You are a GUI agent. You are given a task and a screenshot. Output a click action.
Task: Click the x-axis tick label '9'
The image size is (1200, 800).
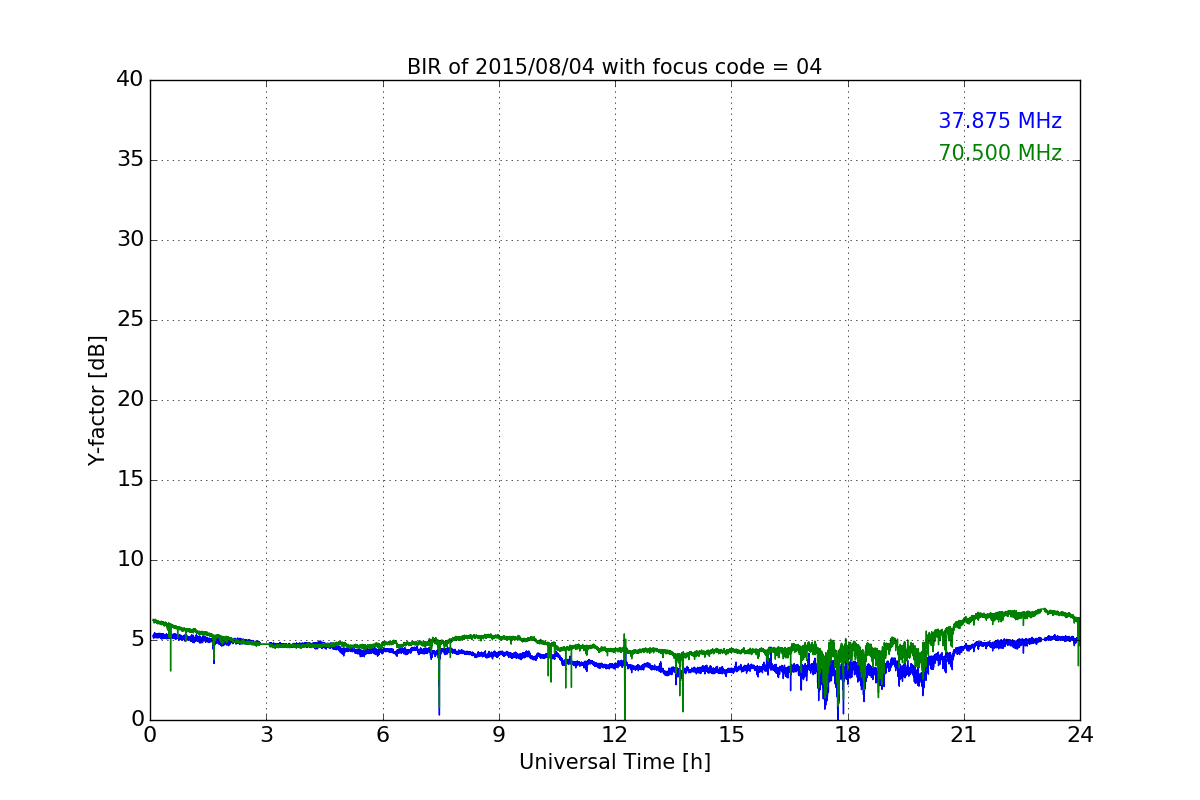[x=499, y=735]
